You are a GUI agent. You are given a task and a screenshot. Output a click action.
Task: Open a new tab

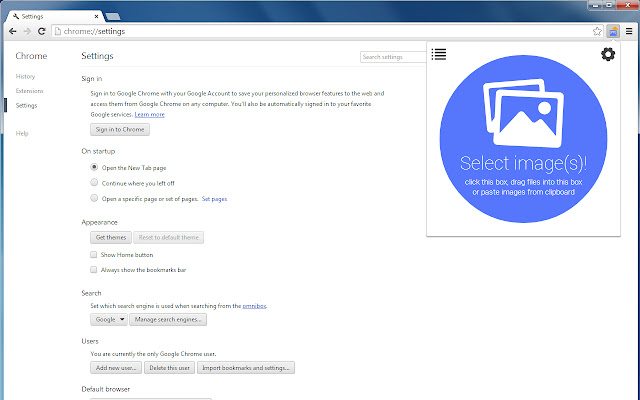point(113,16)
